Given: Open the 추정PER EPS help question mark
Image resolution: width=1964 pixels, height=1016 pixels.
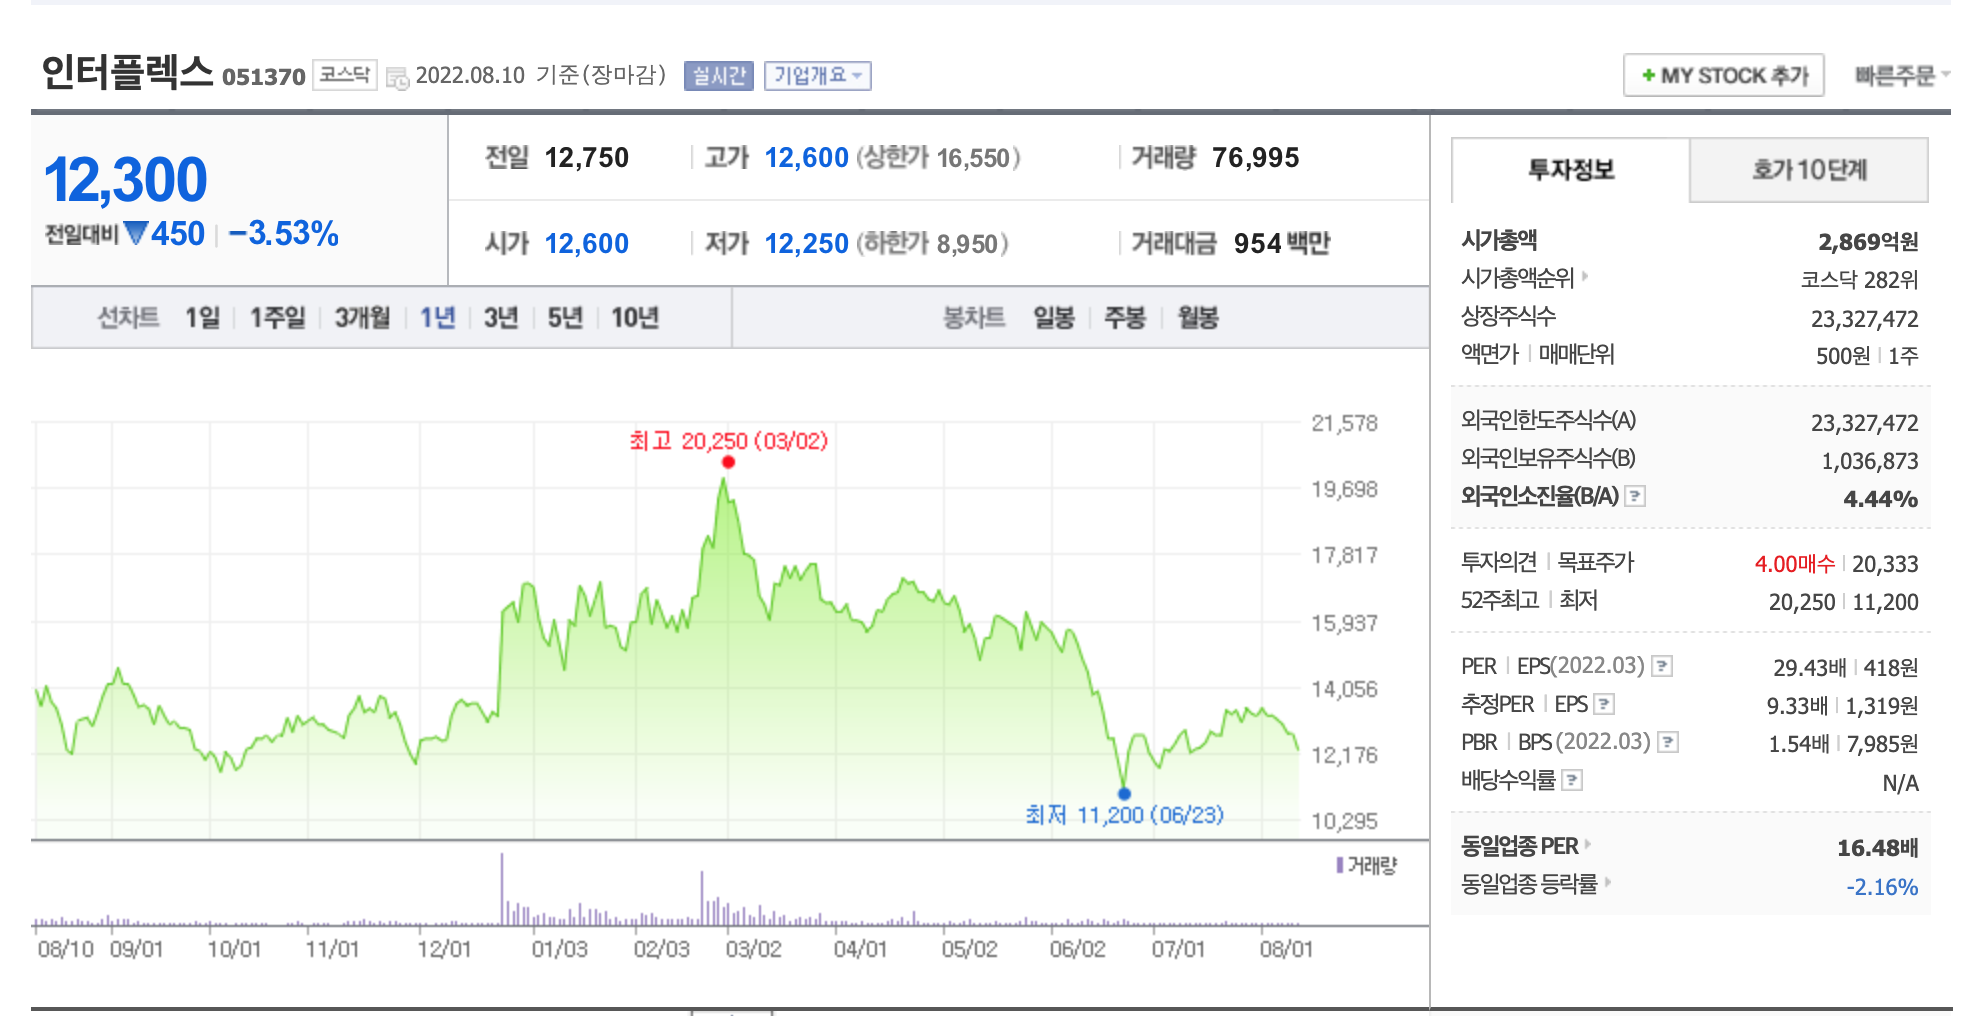Looking at the screenshot, I should coord(1604,704).
